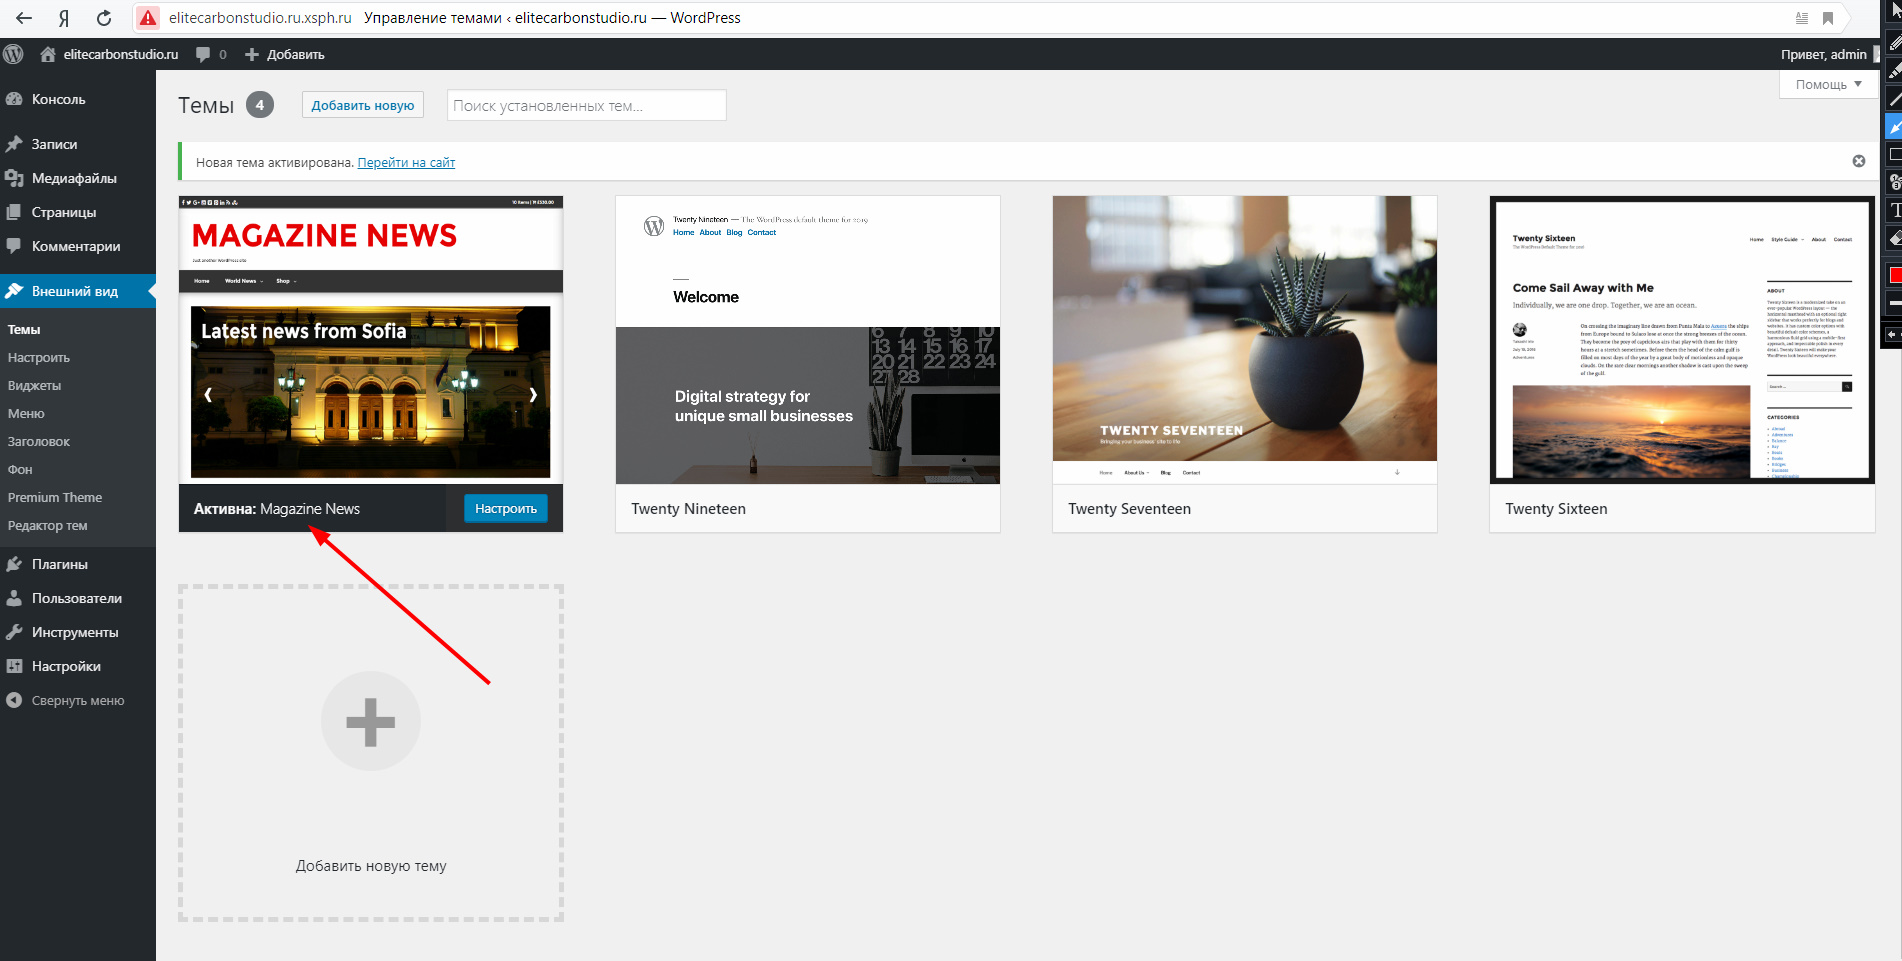
Task: Click the installed themes search field
Action: [586, 105]
